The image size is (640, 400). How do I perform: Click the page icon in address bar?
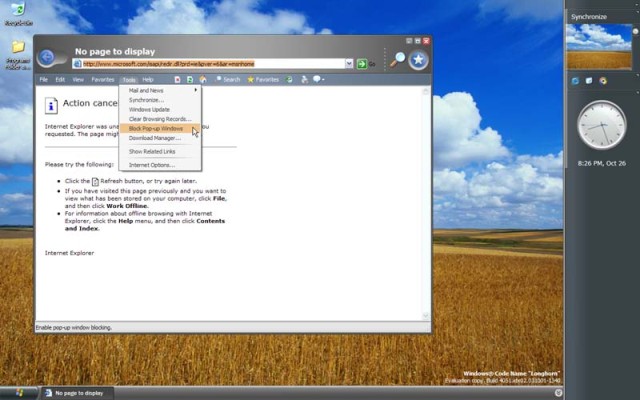click(77, 64)
